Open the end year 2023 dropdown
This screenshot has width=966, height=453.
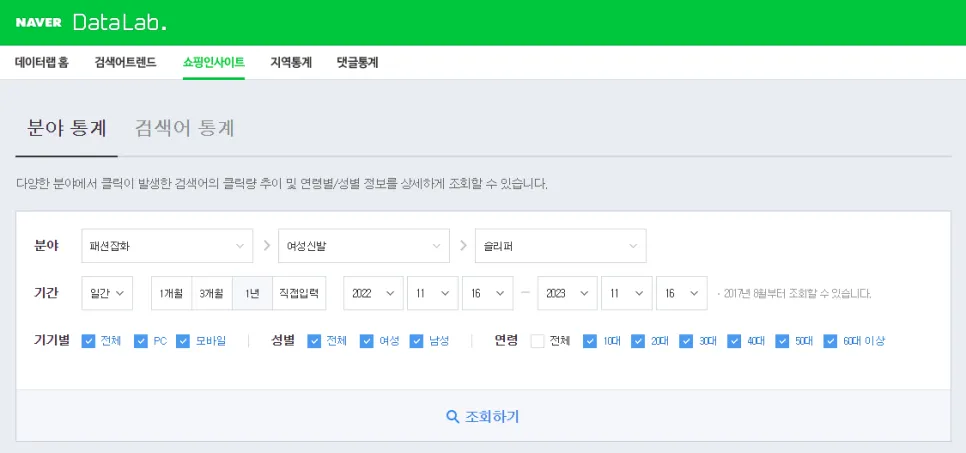coord(567,293)
